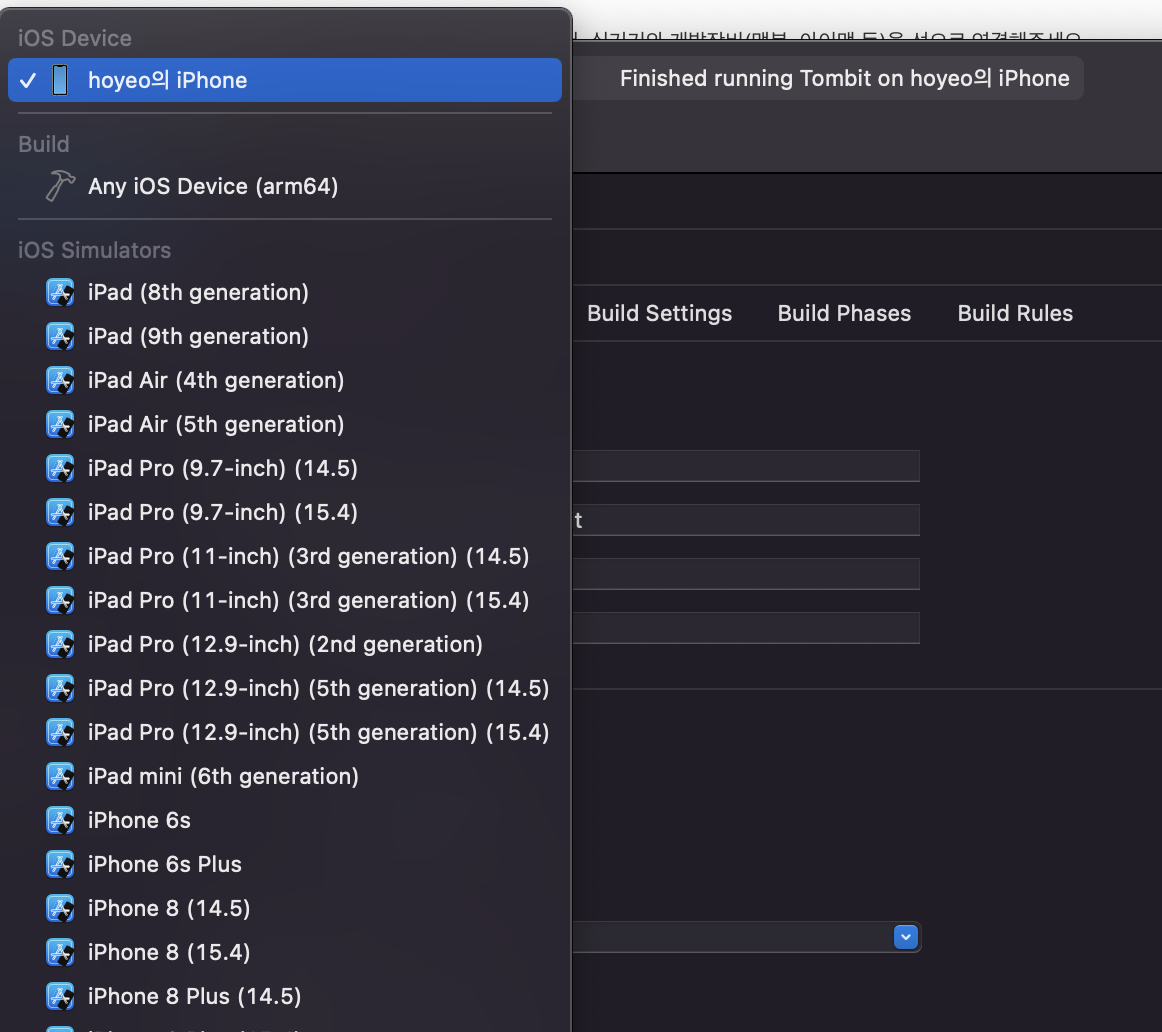Click simulator icon for iPad Air (5th generation)
The height and width of the screenshot is (1032, 1162).
tap(60, 425)
